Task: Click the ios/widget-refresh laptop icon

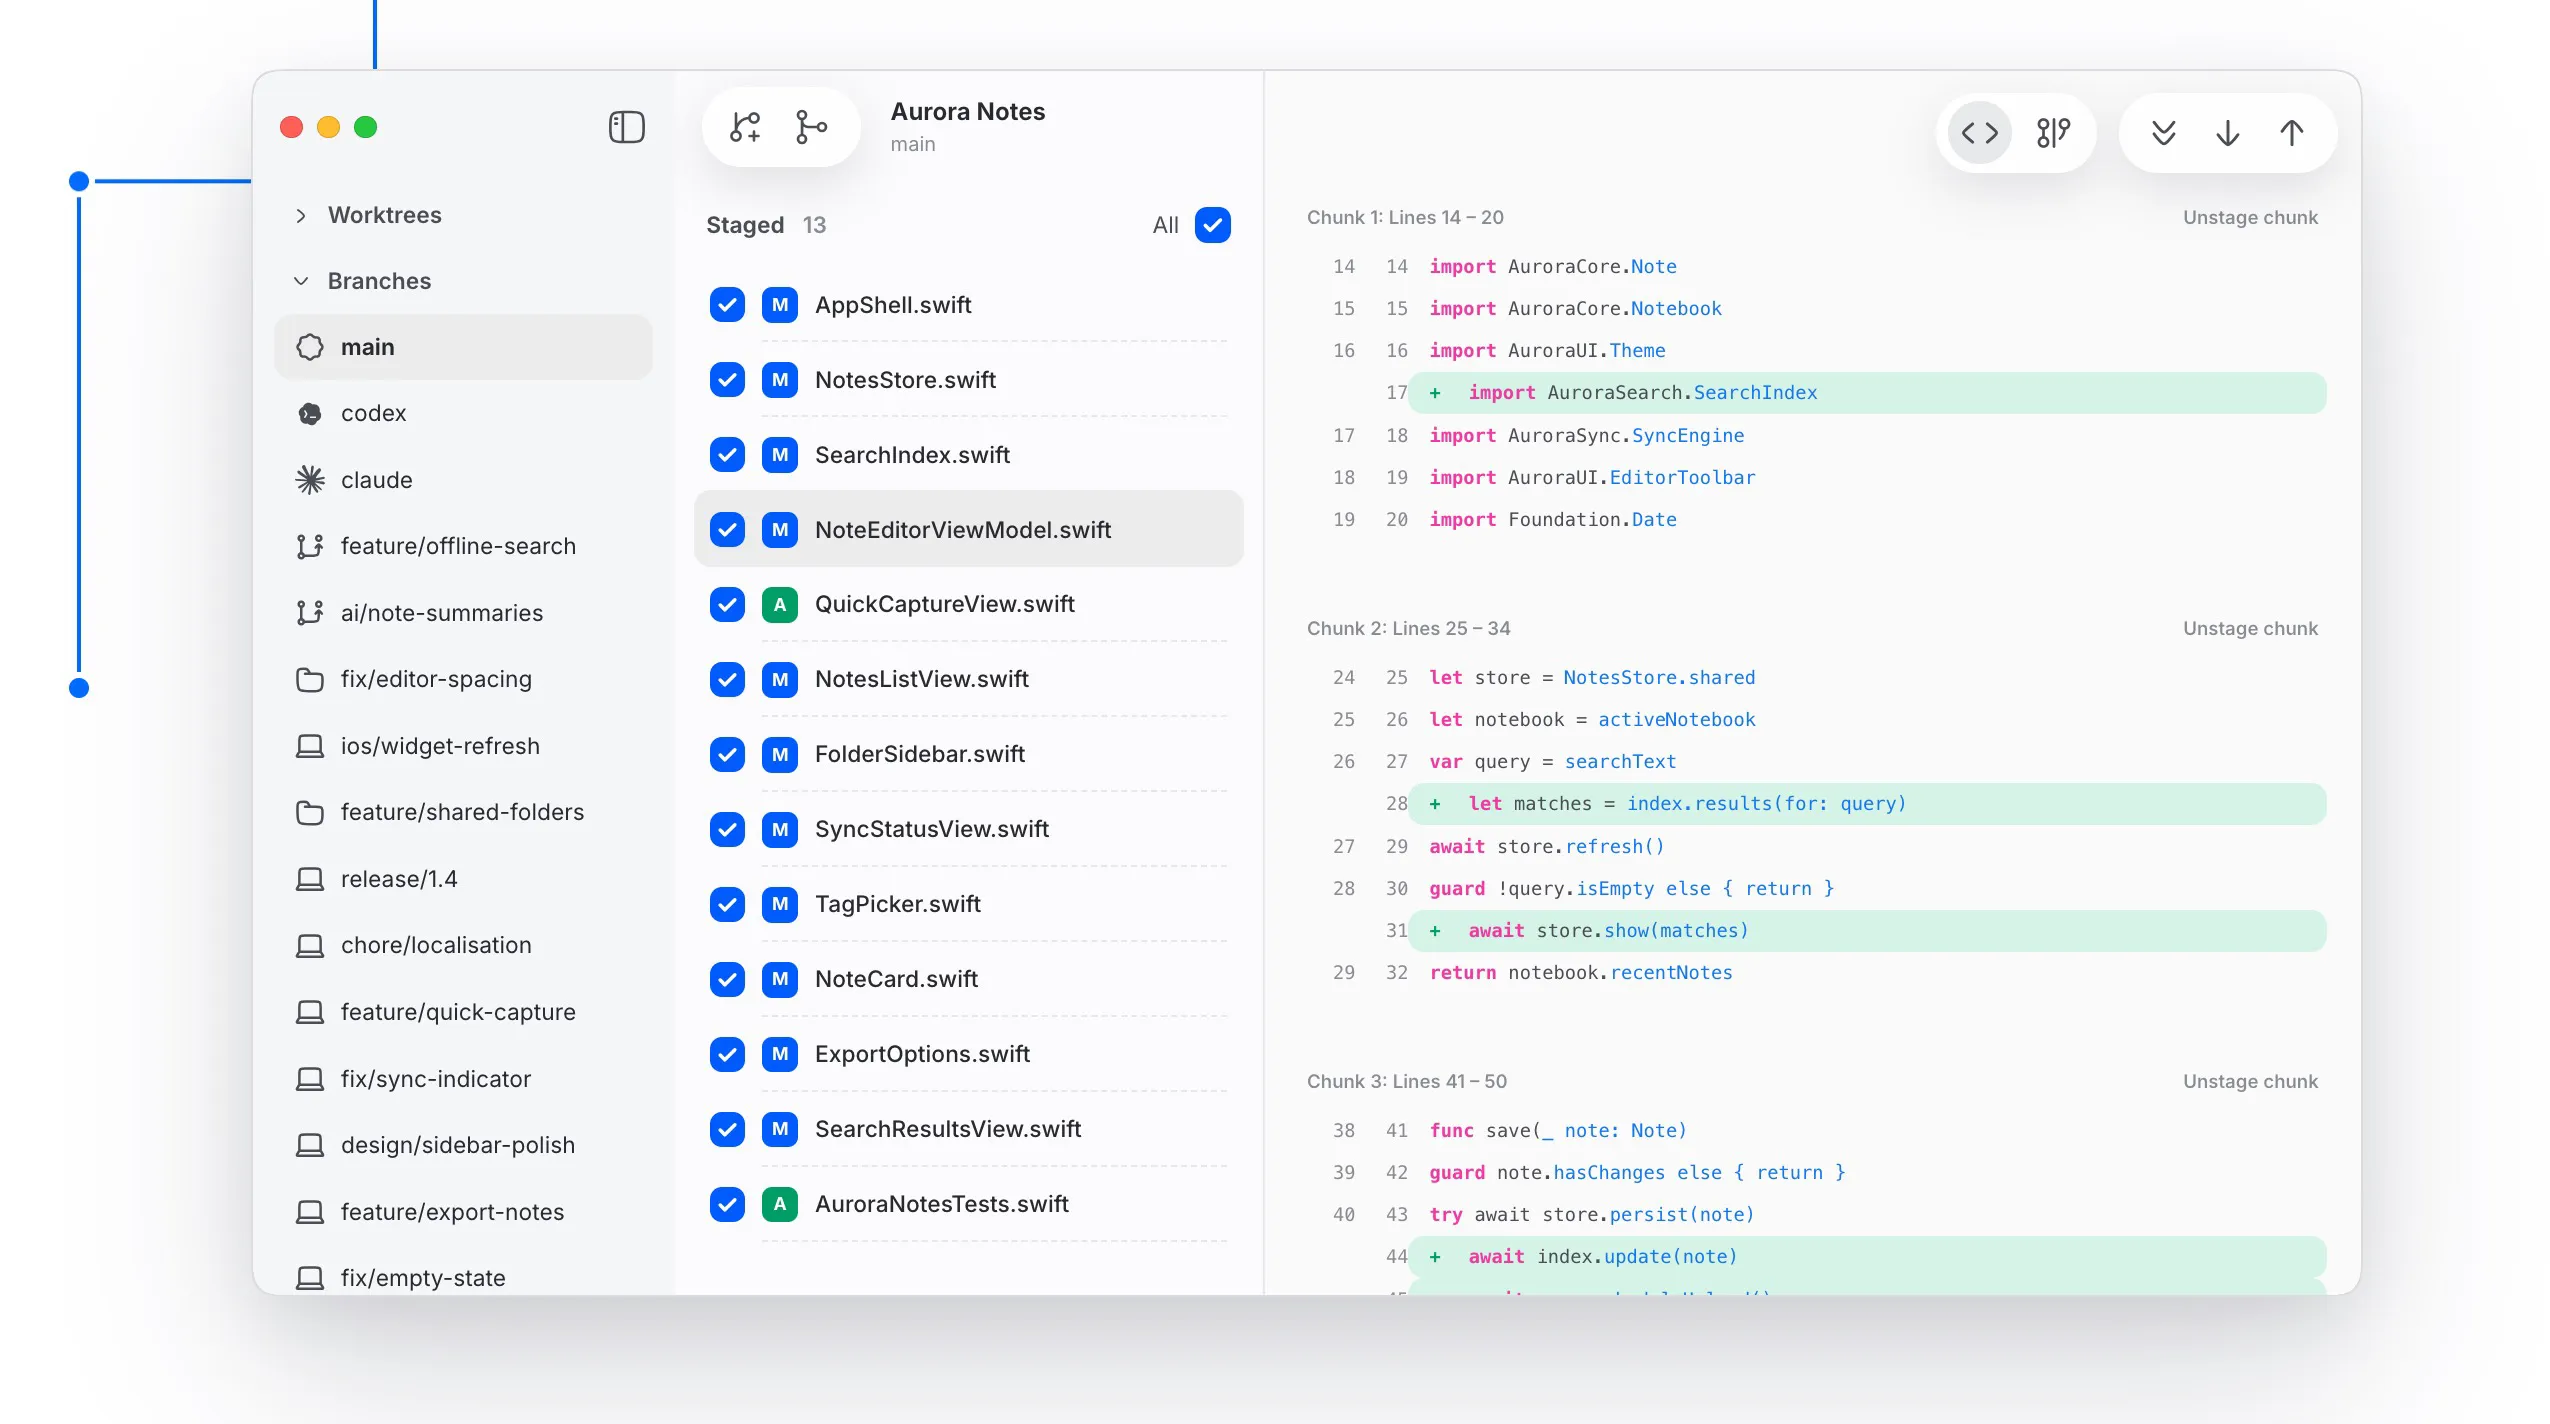Action: coord(310,746)
